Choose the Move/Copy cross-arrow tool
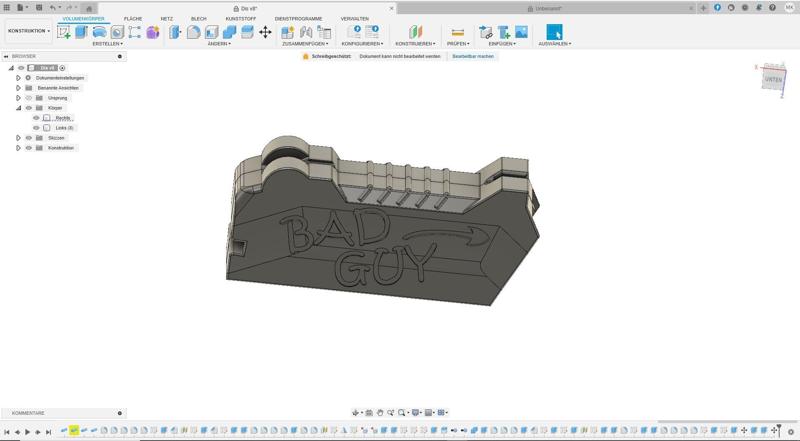The width and height of the screenshot is (800, 441). tap(265, 32)
